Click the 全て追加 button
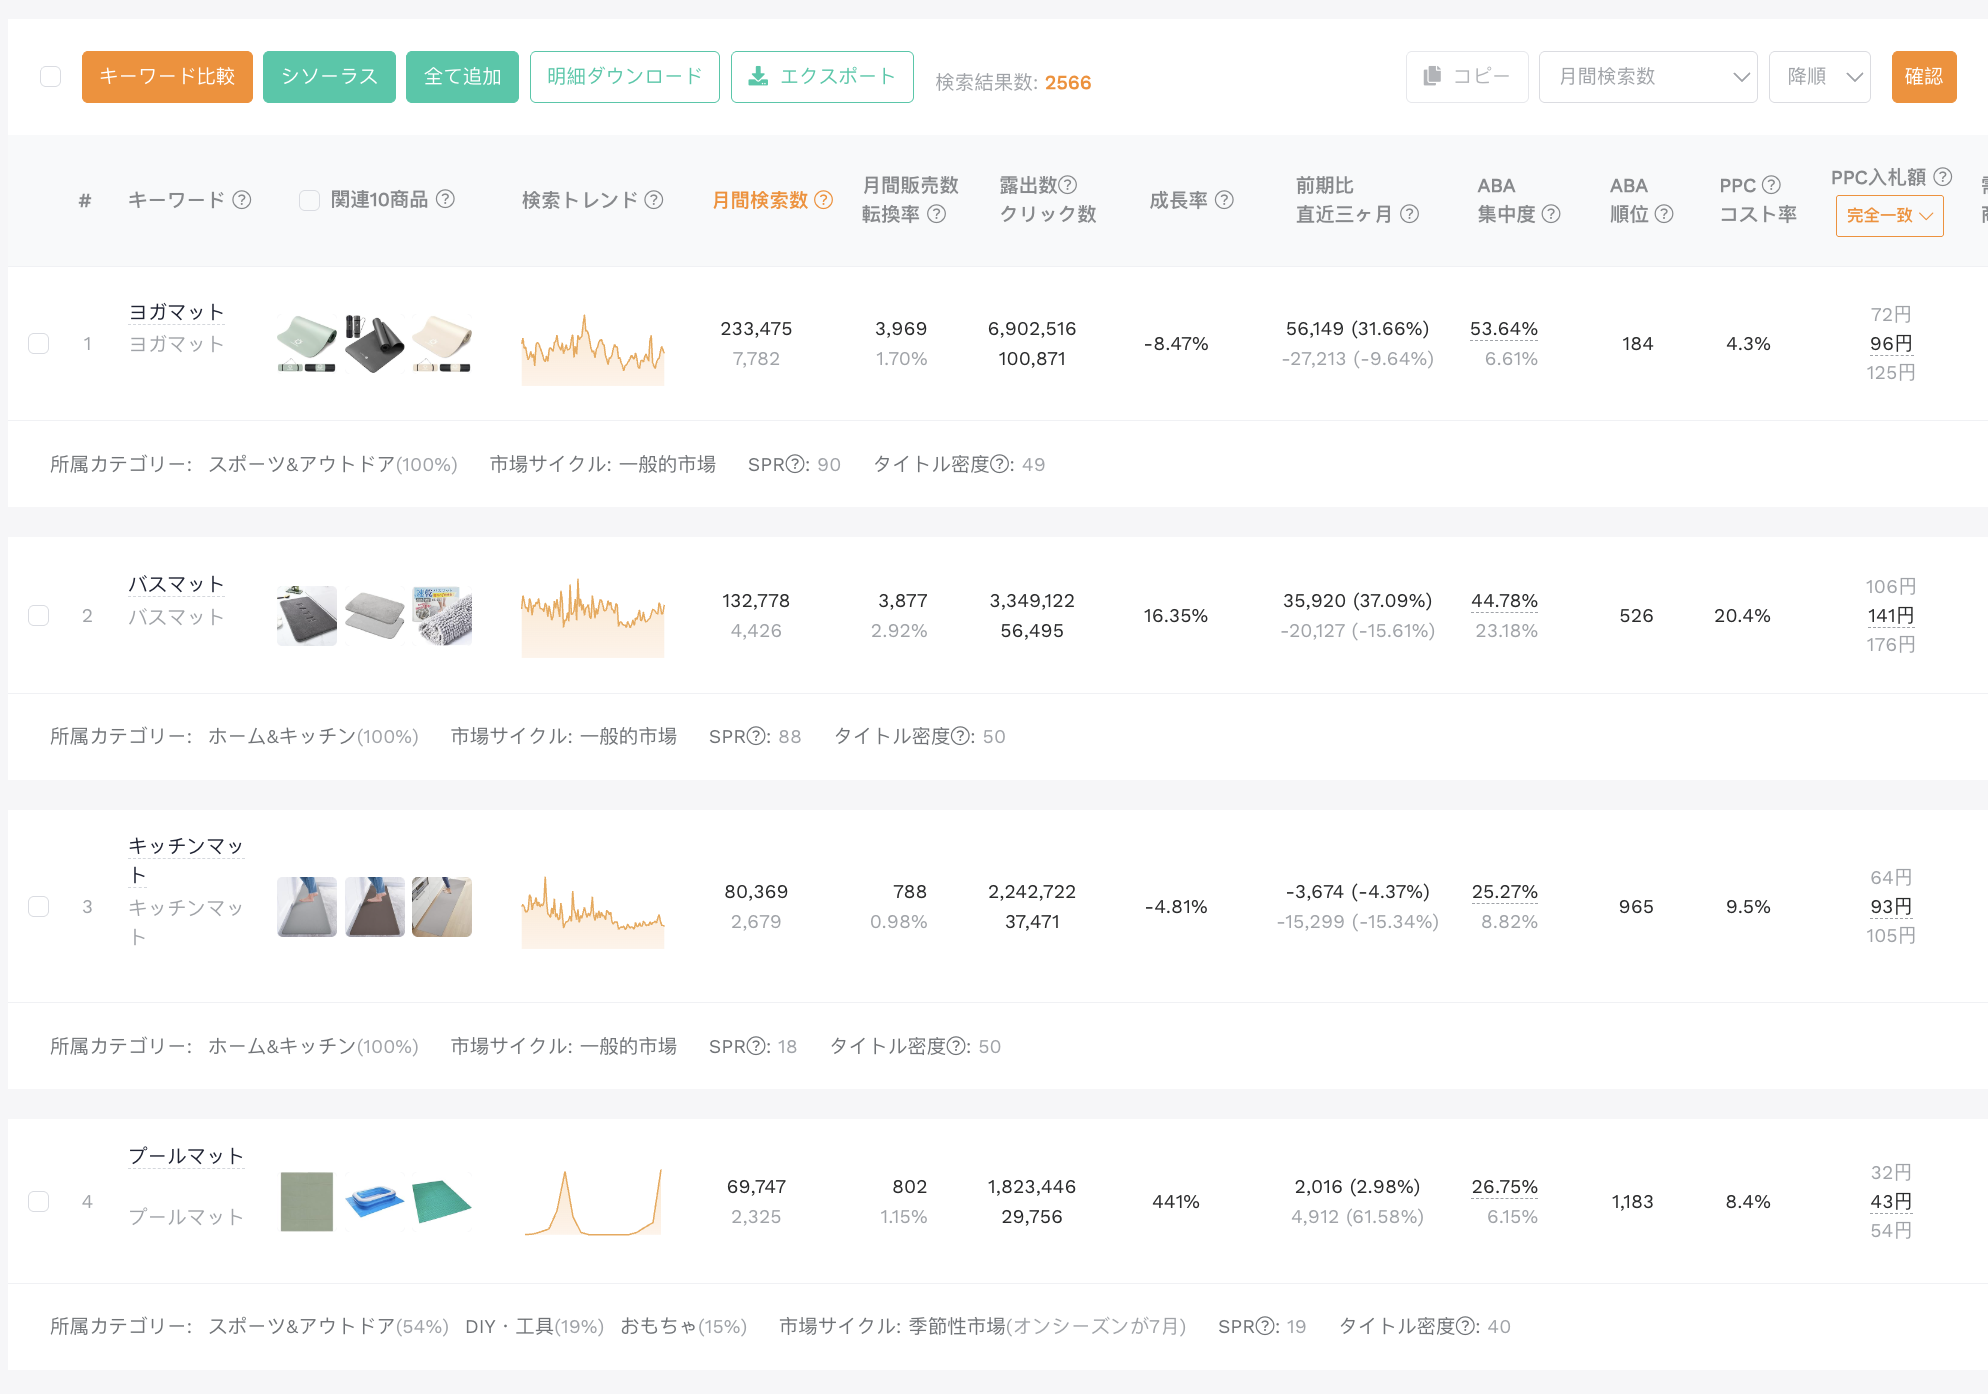This screenshot has width=1988, height=1394. coord(462,77)
